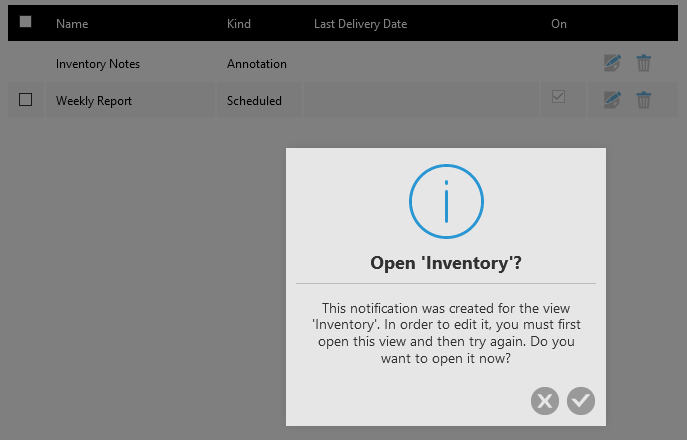The image size is (687, 440).
Task: Sort by Last Delivery Date column
Action: click(360, 24)
